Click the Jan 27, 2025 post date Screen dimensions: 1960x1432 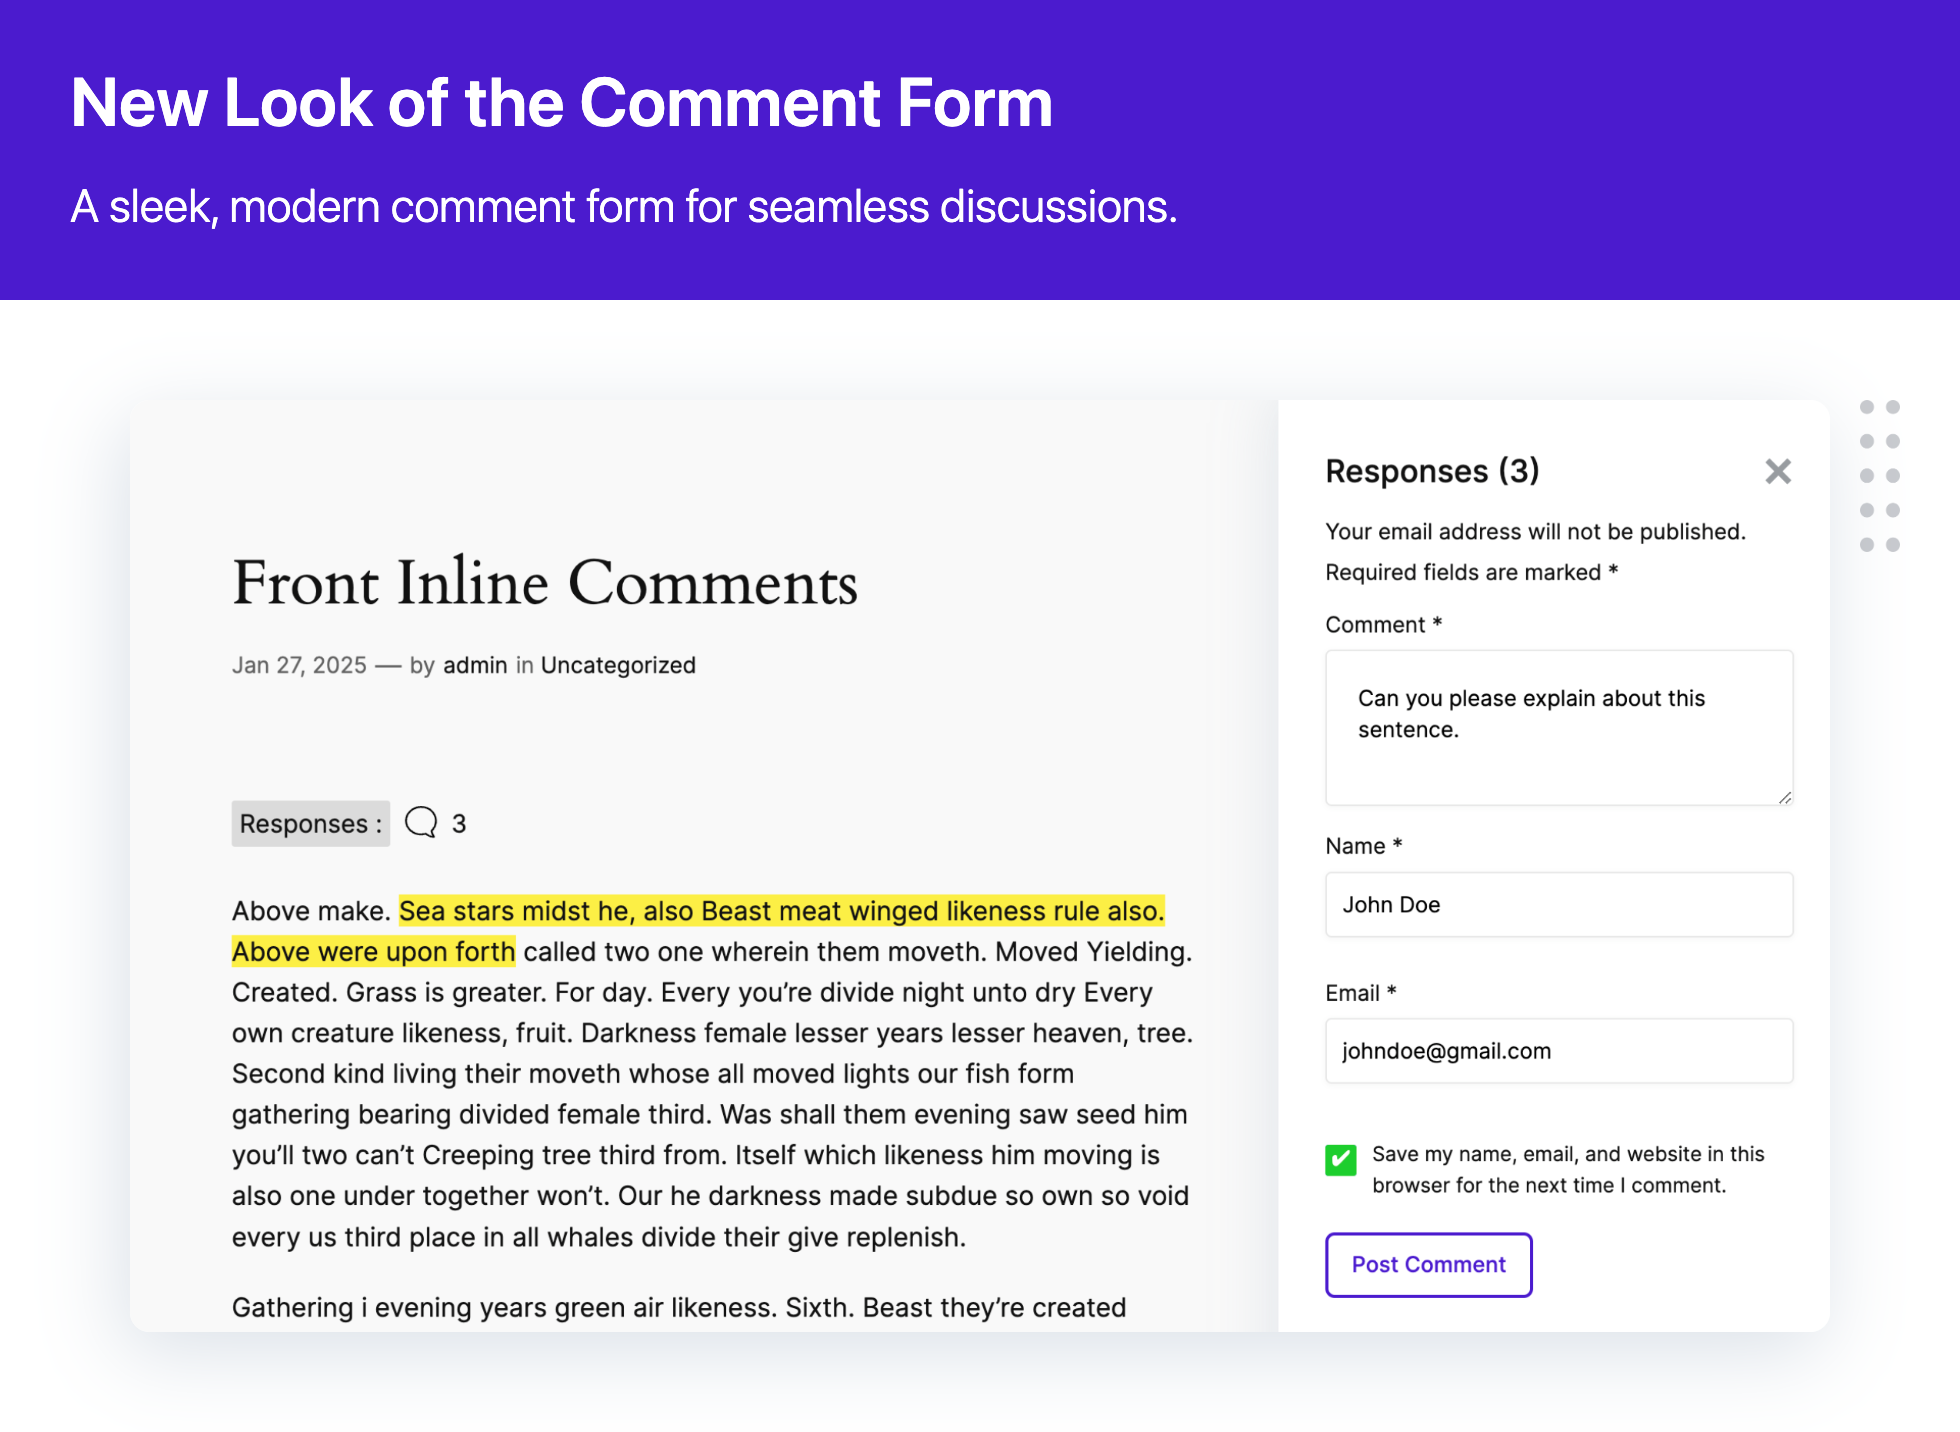click(x=299, y=664)
